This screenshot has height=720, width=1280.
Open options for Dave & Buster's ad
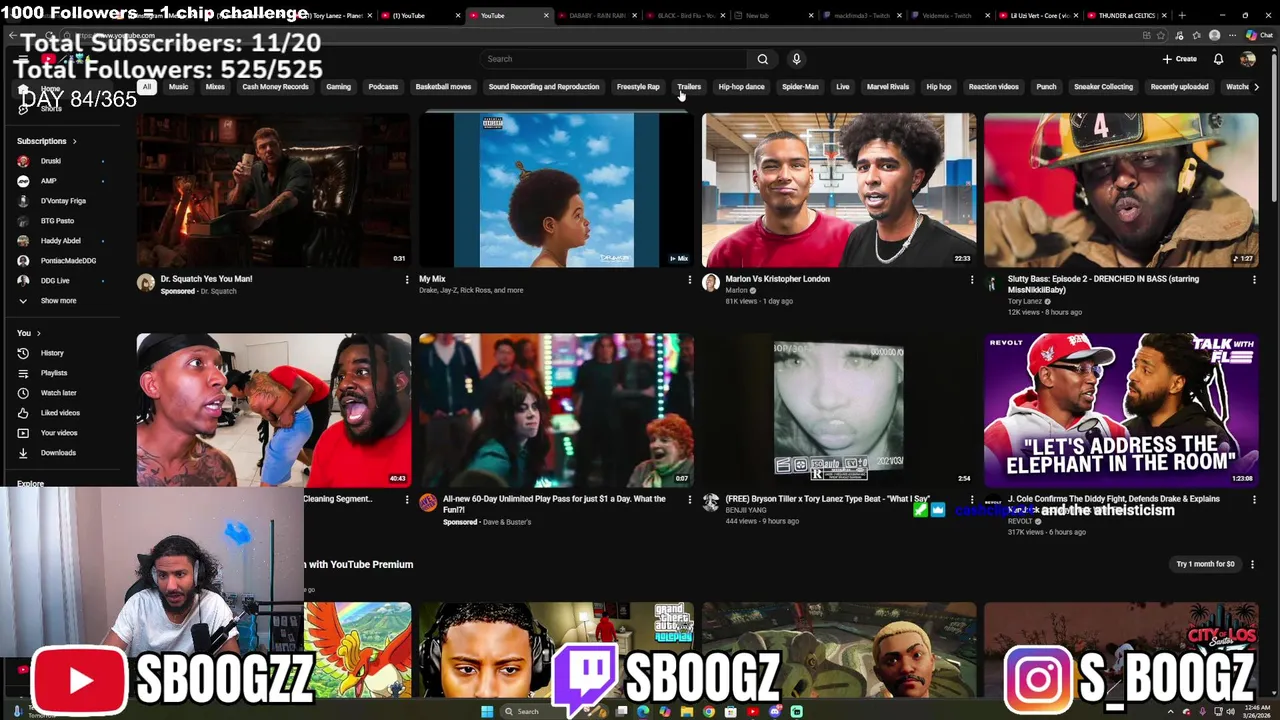689,500
